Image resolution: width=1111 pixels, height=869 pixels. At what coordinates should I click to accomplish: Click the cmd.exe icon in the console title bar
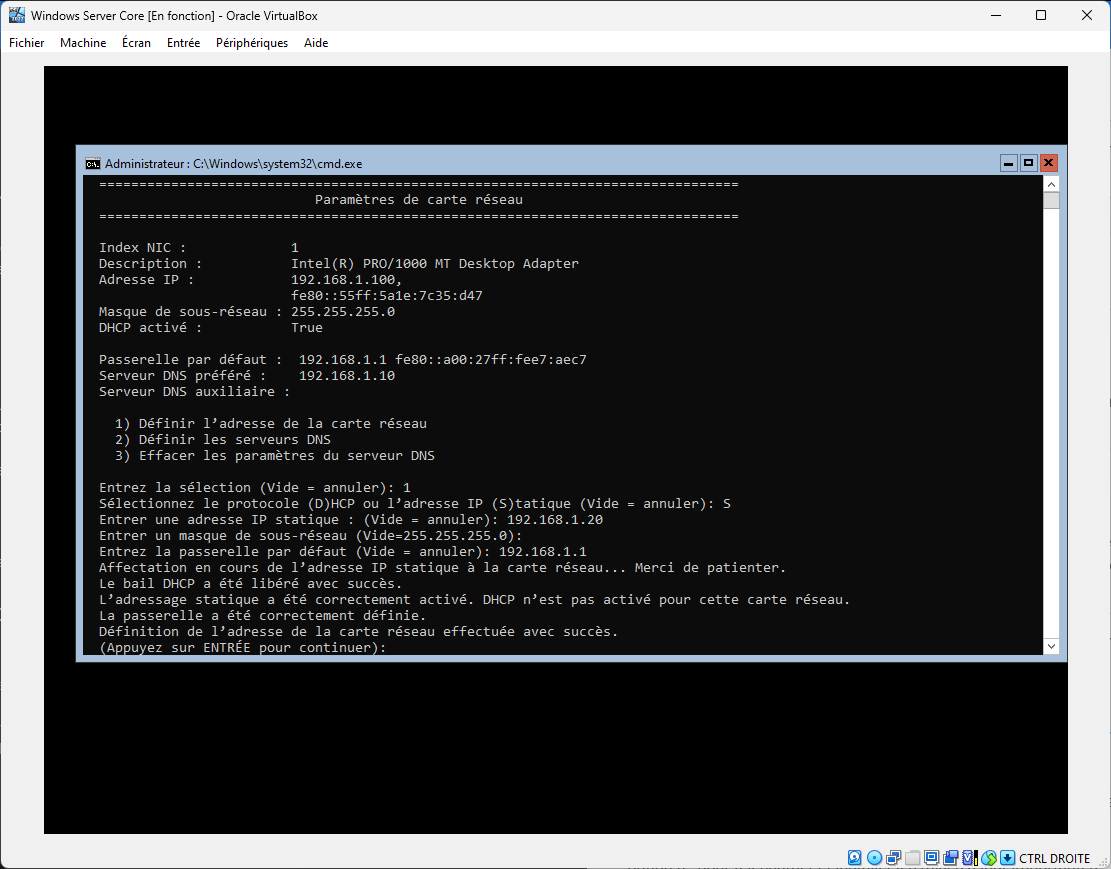[x=93, y=164]
